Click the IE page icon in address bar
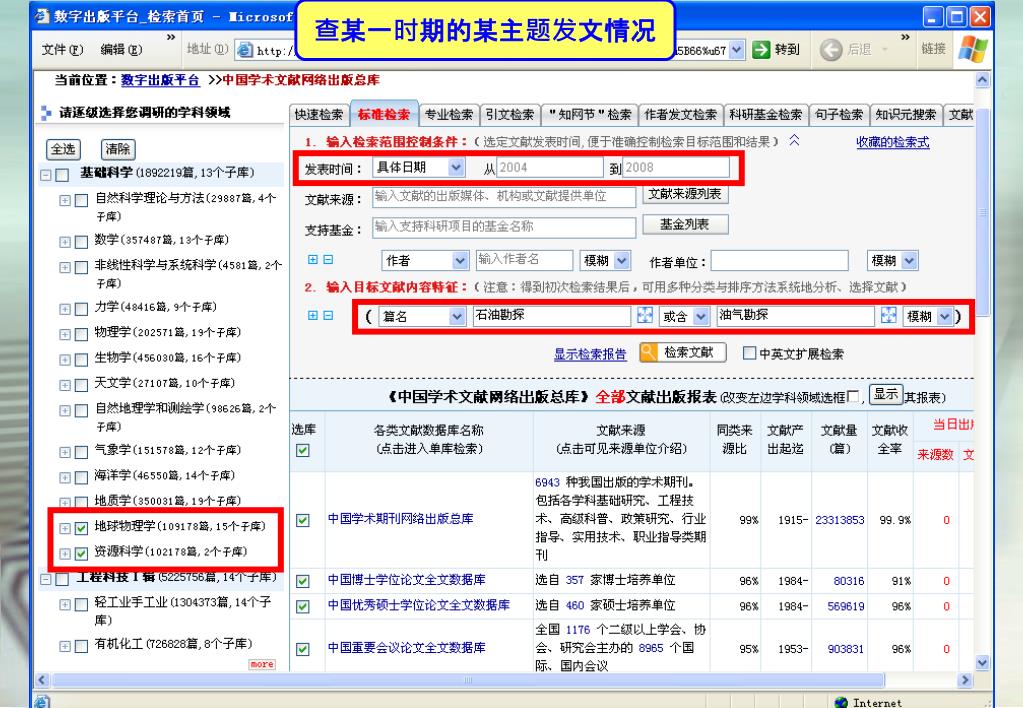The image size is (1023, 708). (245, 50)
